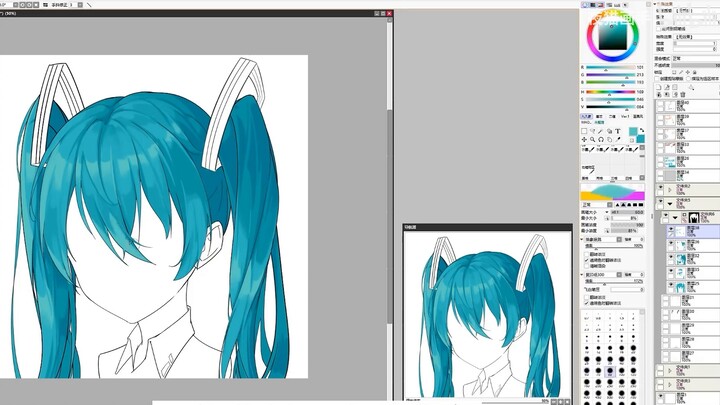Hide currently selected highlighted layer 38
This screenshot has height=405, width=720.
[670, 229]
